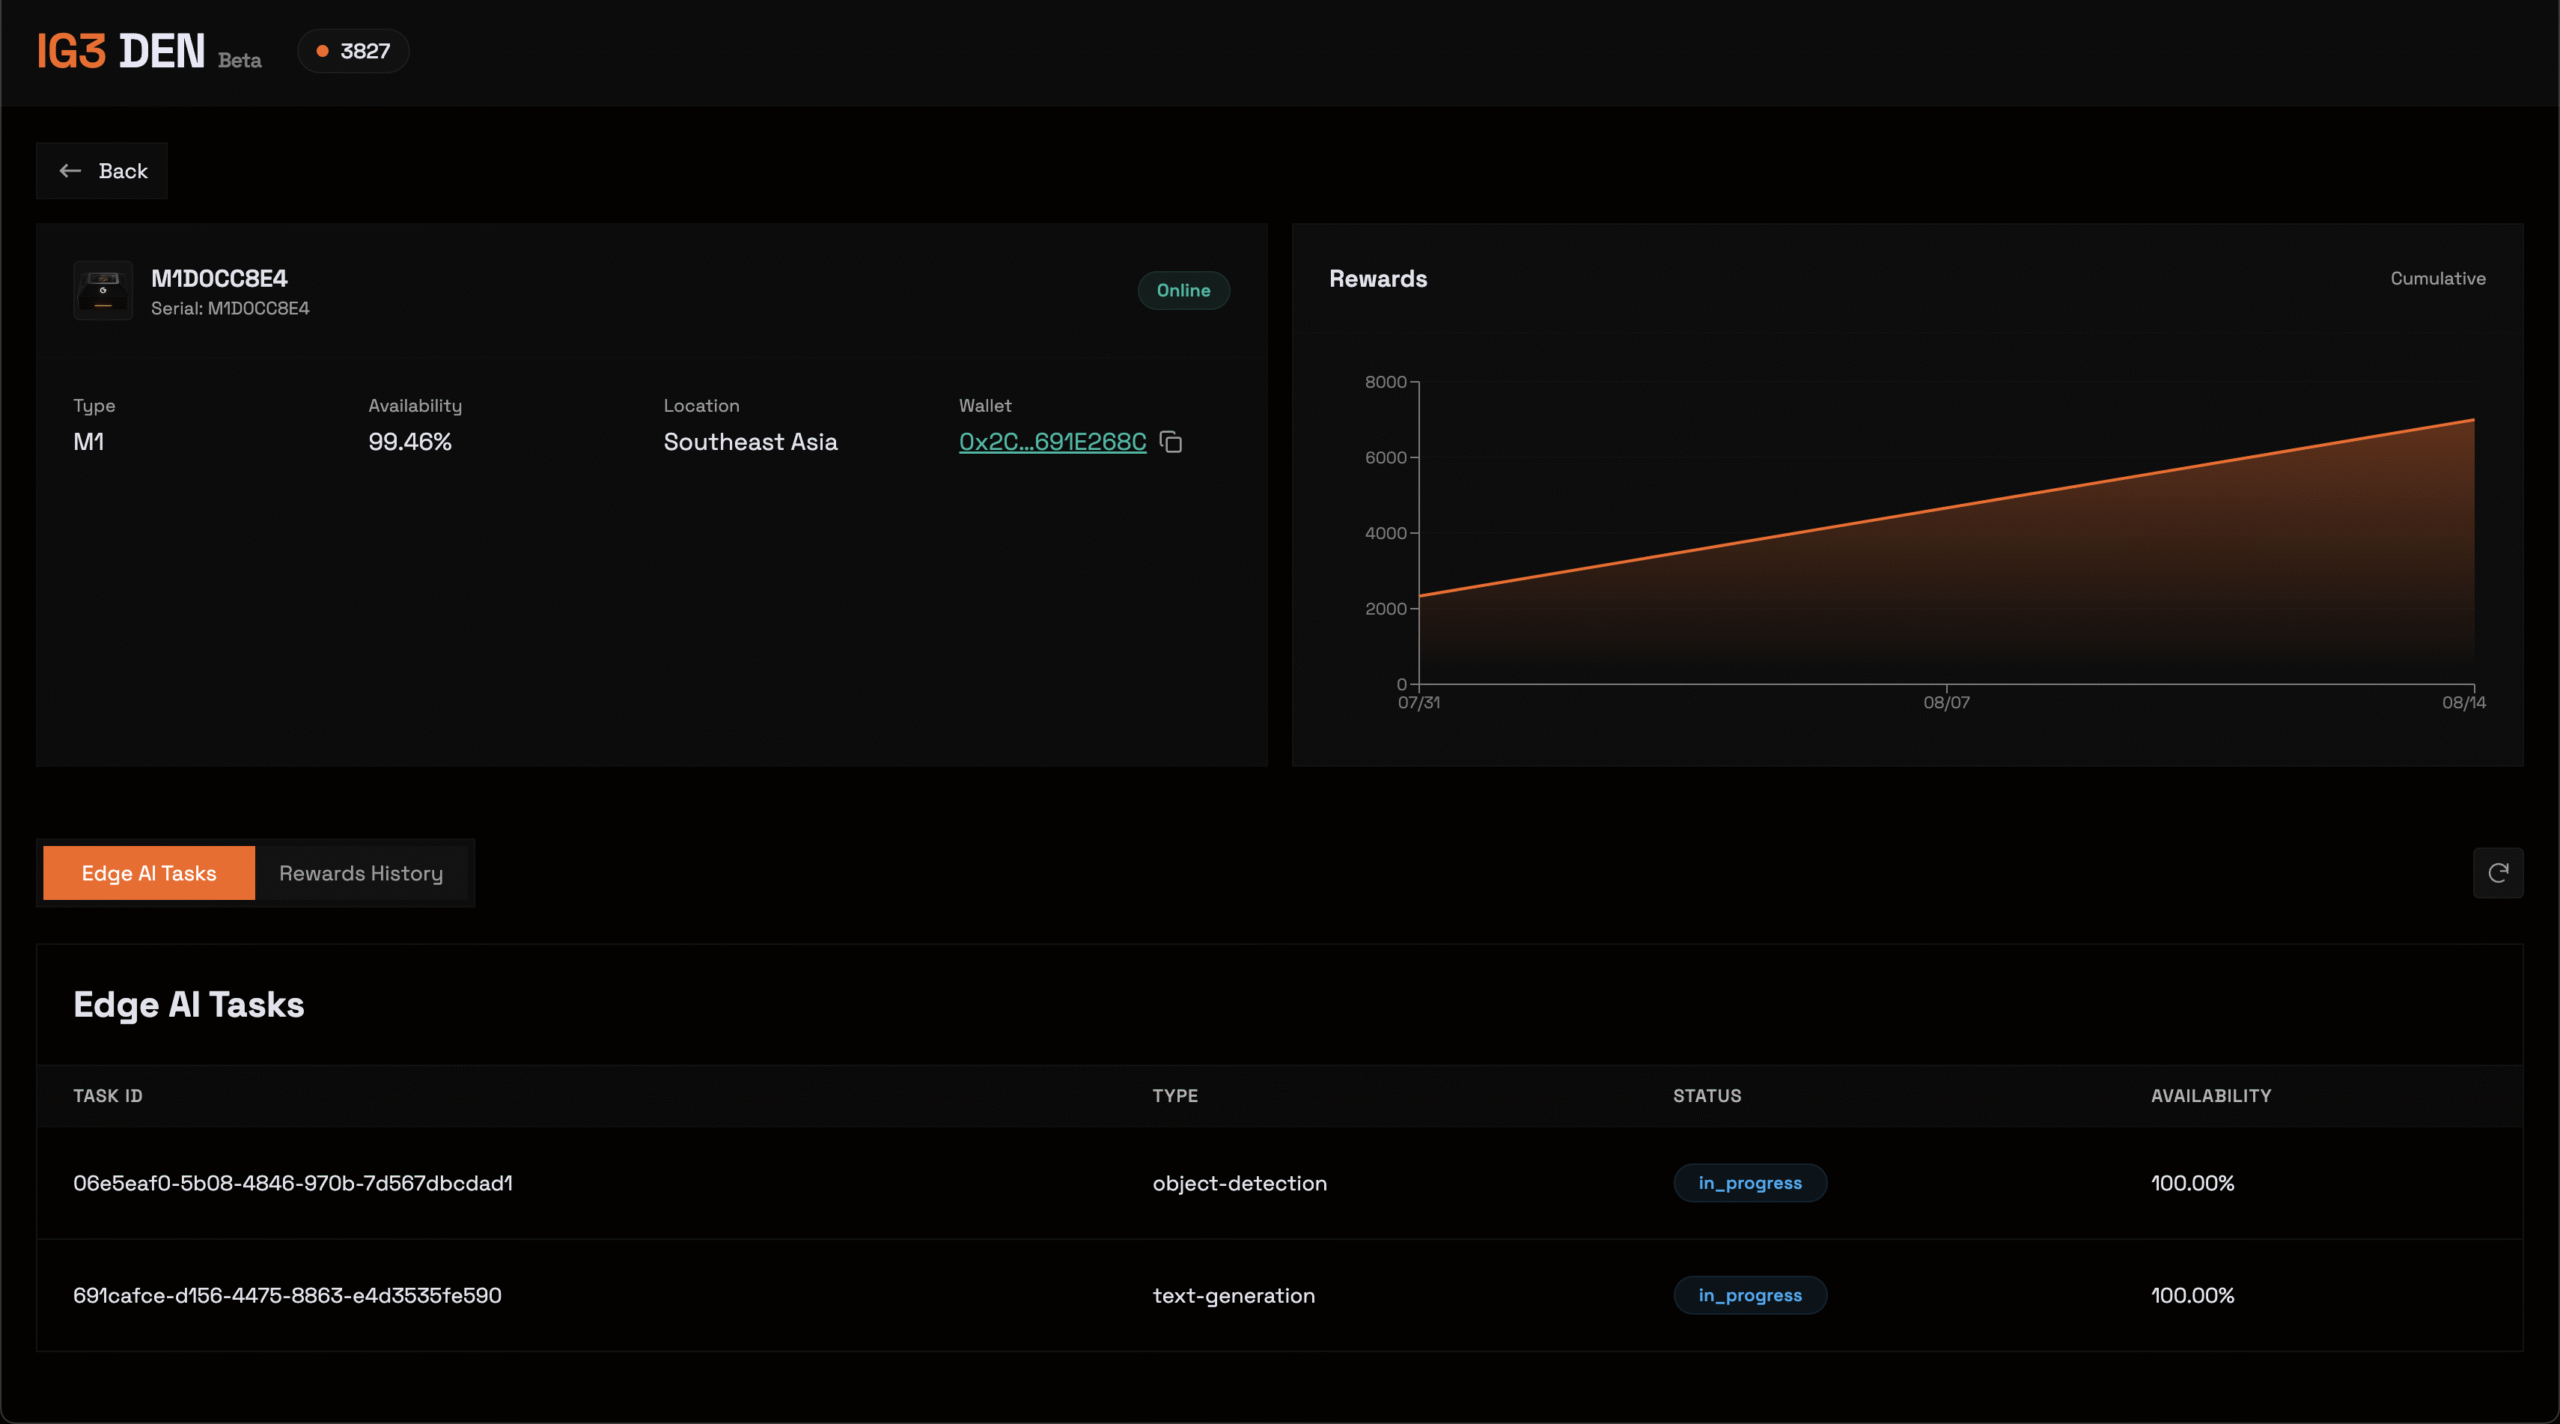
Task: Click the TASK ID column header
Action: (x=108, y=1096)
